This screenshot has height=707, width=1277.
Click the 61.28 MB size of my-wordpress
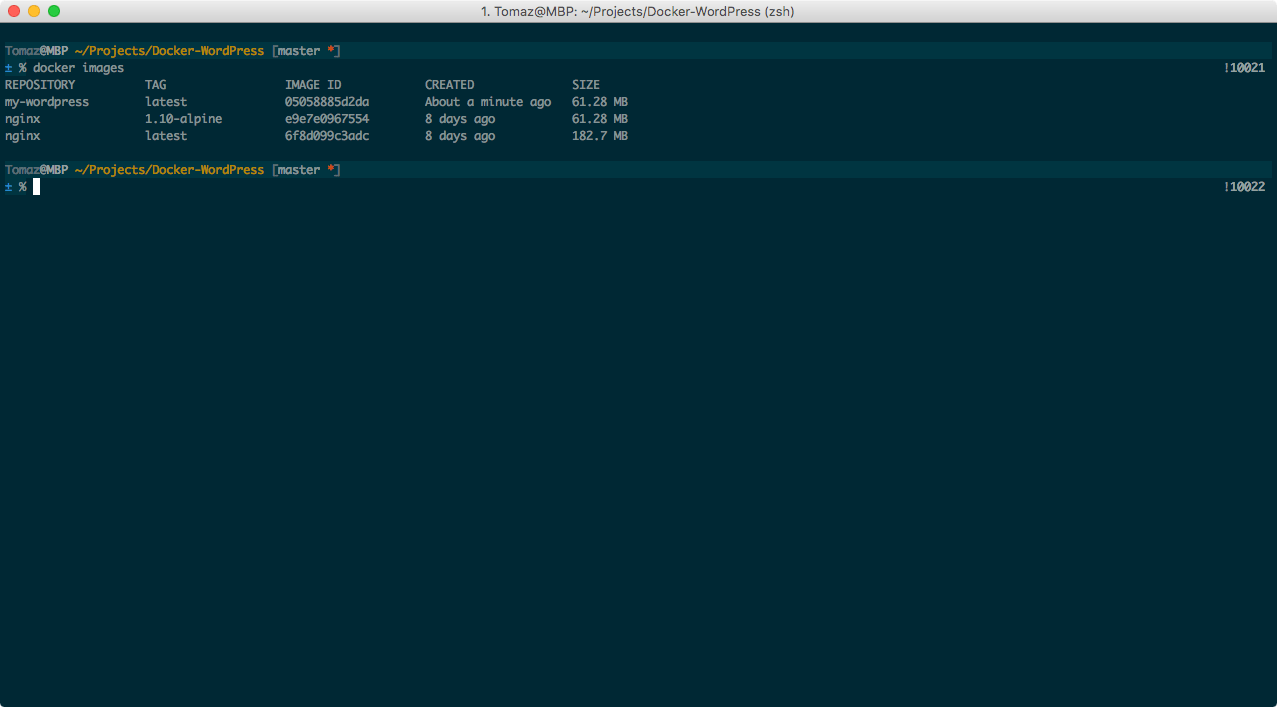(600, 102)
